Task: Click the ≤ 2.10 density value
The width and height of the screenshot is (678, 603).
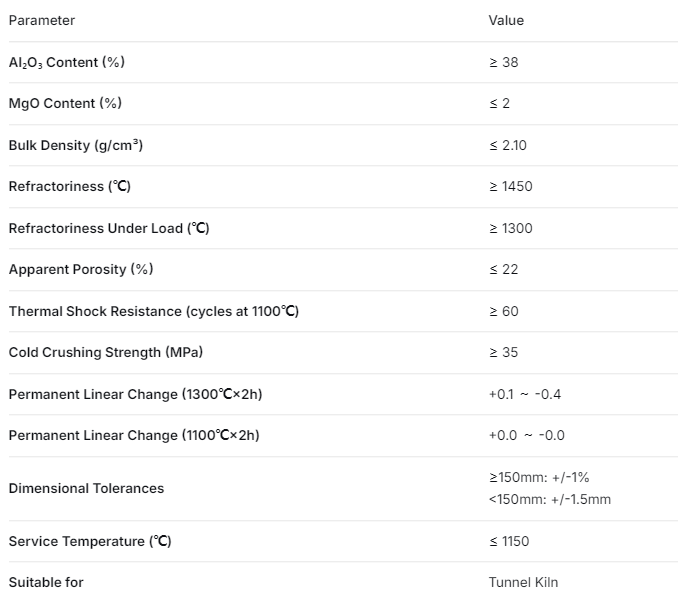Action: (x=508, y=145)
